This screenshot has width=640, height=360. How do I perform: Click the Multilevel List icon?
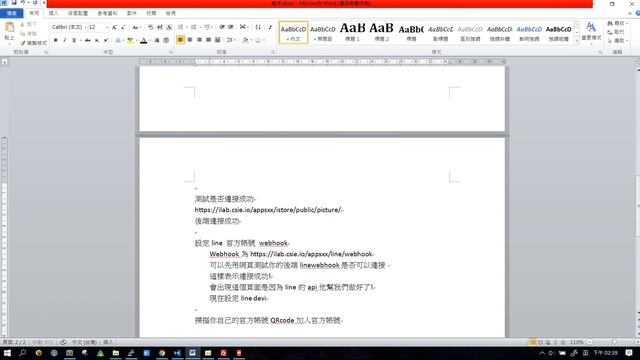click(208, 27)
